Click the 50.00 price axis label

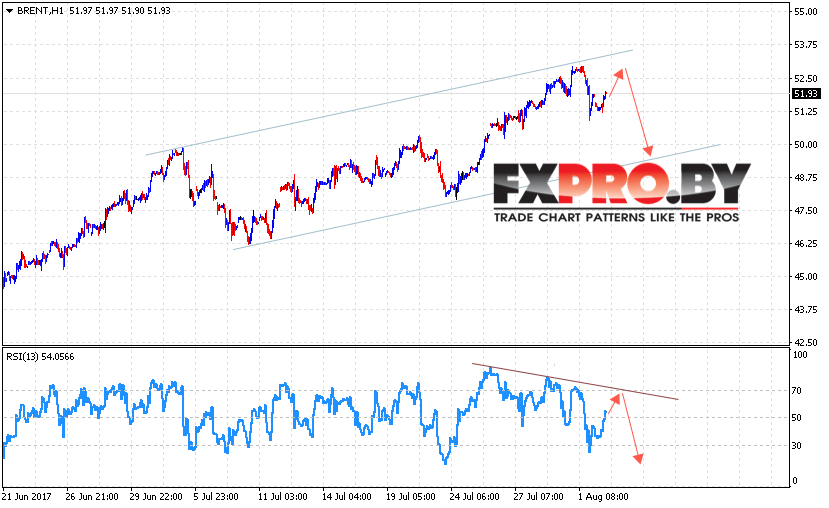806,145
